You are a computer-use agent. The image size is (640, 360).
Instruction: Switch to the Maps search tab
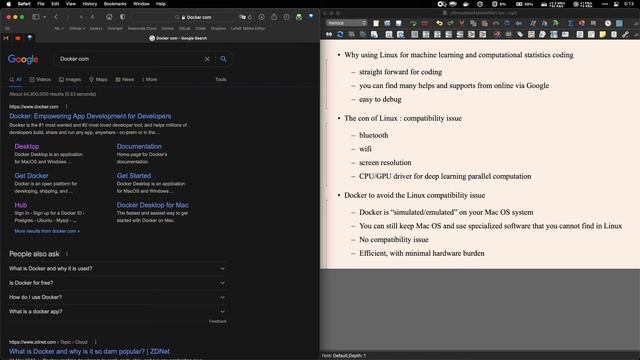[98, 79]
